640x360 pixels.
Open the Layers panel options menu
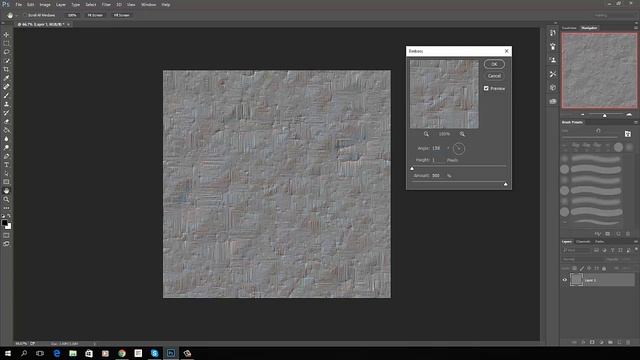click(636, 242)
